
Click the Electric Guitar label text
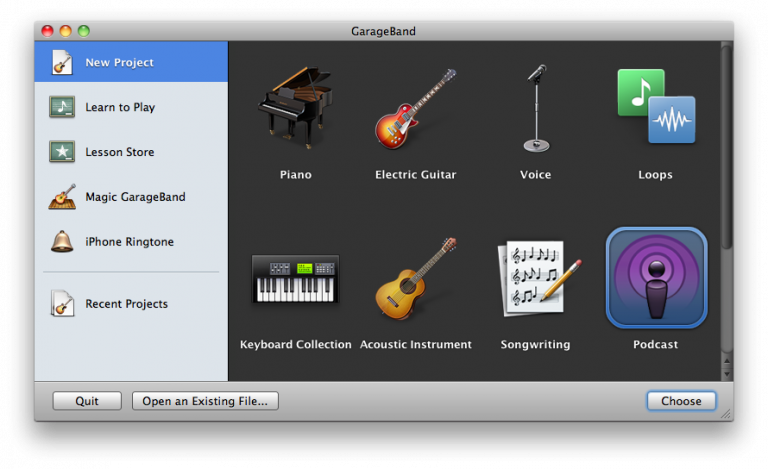click(415, 175)
